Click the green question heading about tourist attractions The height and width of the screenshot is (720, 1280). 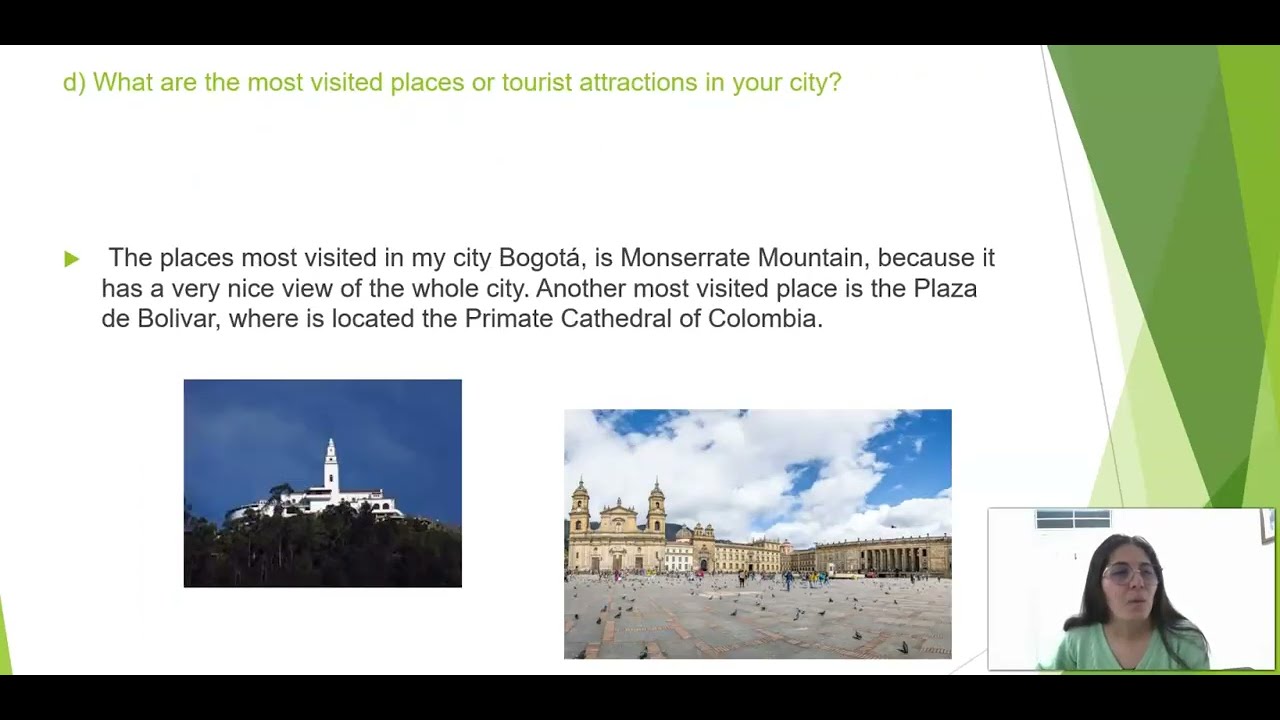tap(452, 82)
